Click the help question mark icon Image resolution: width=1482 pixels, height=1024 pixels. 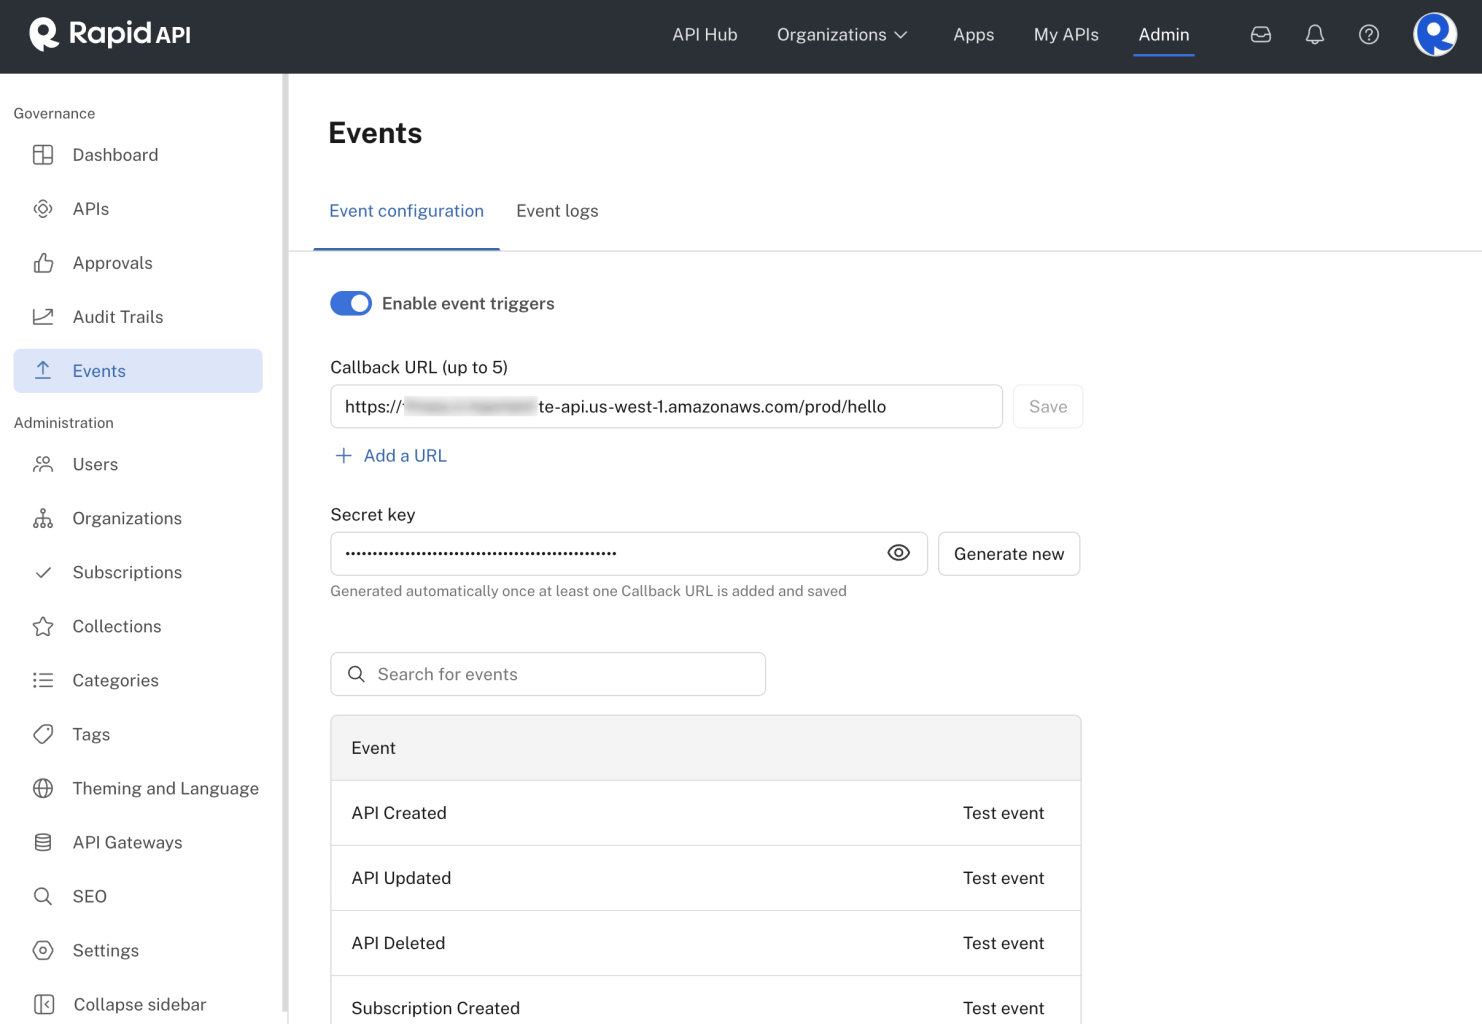point(1369,35)
